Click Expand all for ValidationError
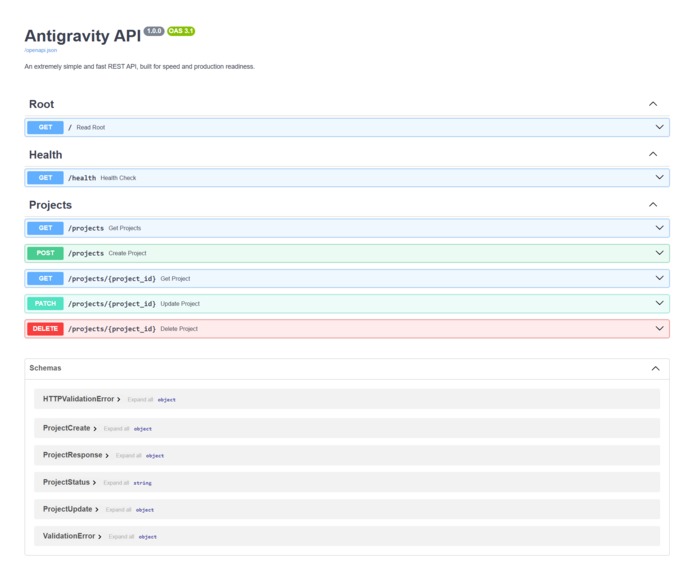Image resolution: width=694 pixels, height=573 pixels. click(x=121, y=536)
